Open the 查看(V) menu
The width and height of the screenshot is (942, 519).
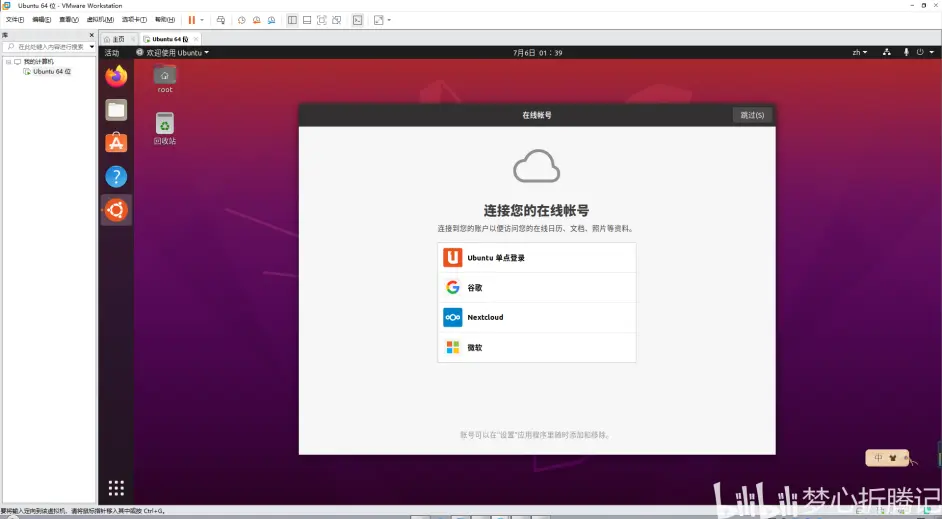click(x=68, y=20)
